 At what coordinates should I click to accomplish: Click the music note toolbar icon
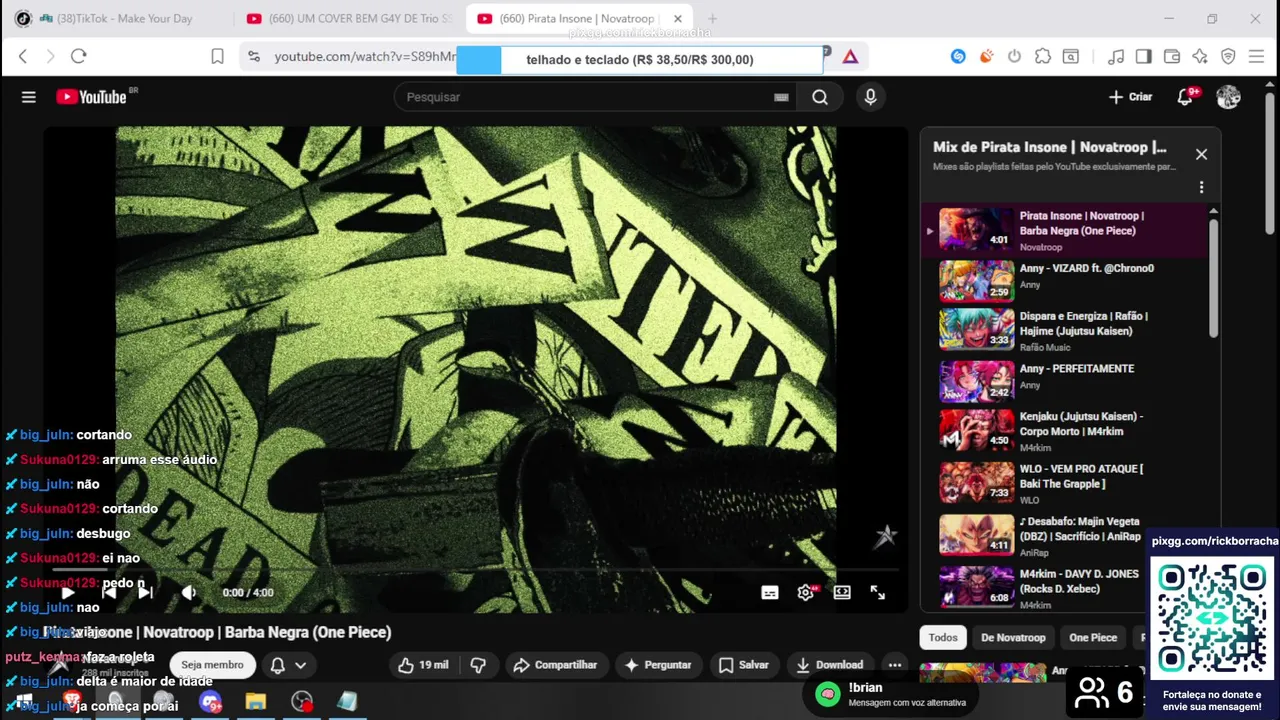[1116, 57]
